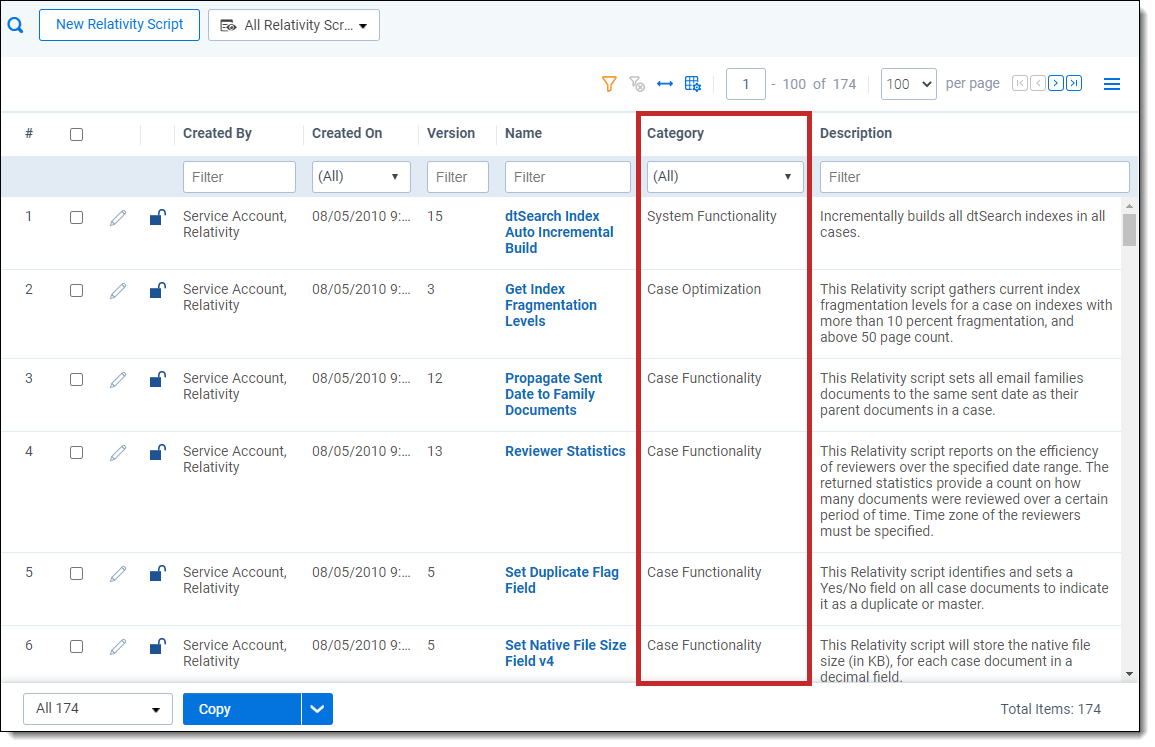The height and width of the screenshot is (747, 1155).
Task: Jump to the last page arrow
Action: coord(1074,83)
